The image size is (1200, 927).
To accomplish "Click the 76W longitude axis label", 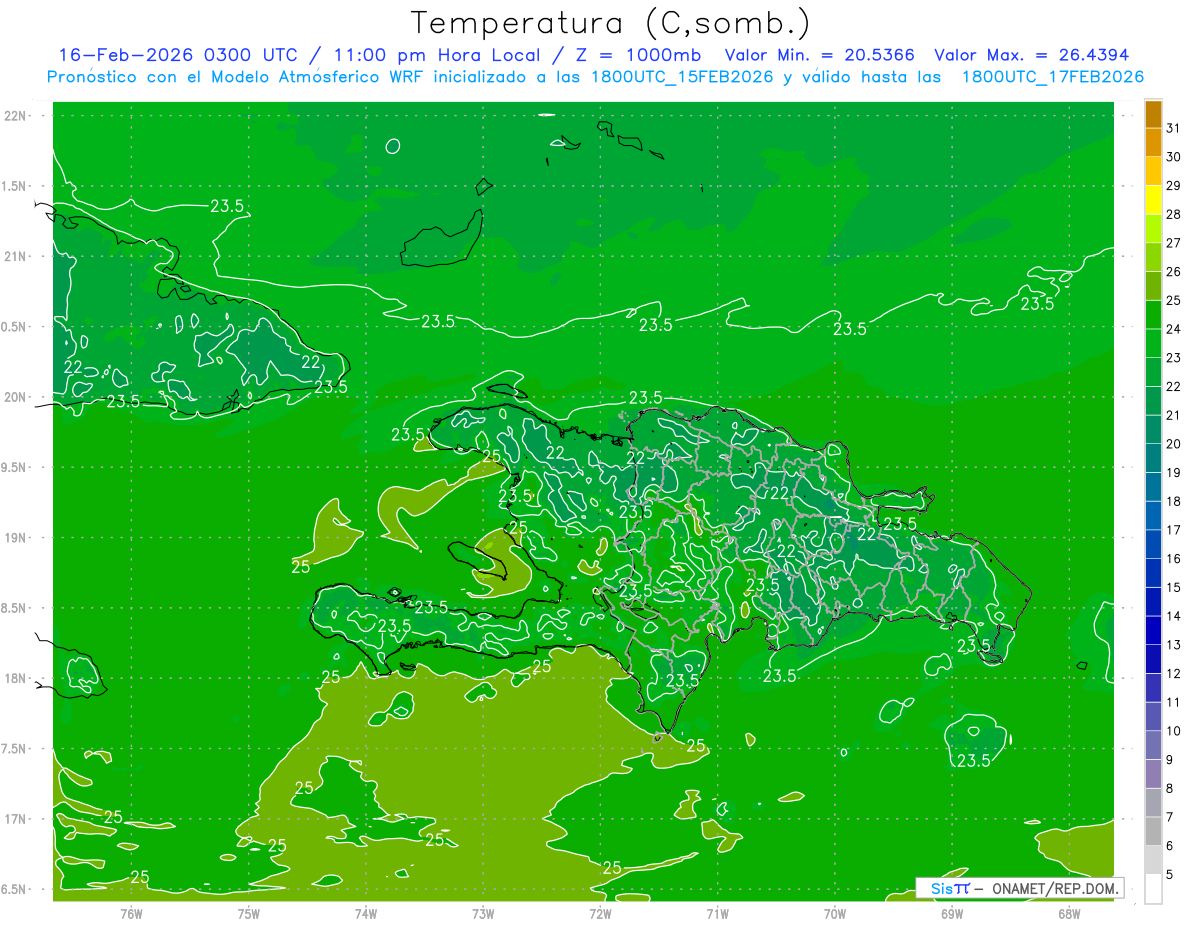I will click(131, 914).
